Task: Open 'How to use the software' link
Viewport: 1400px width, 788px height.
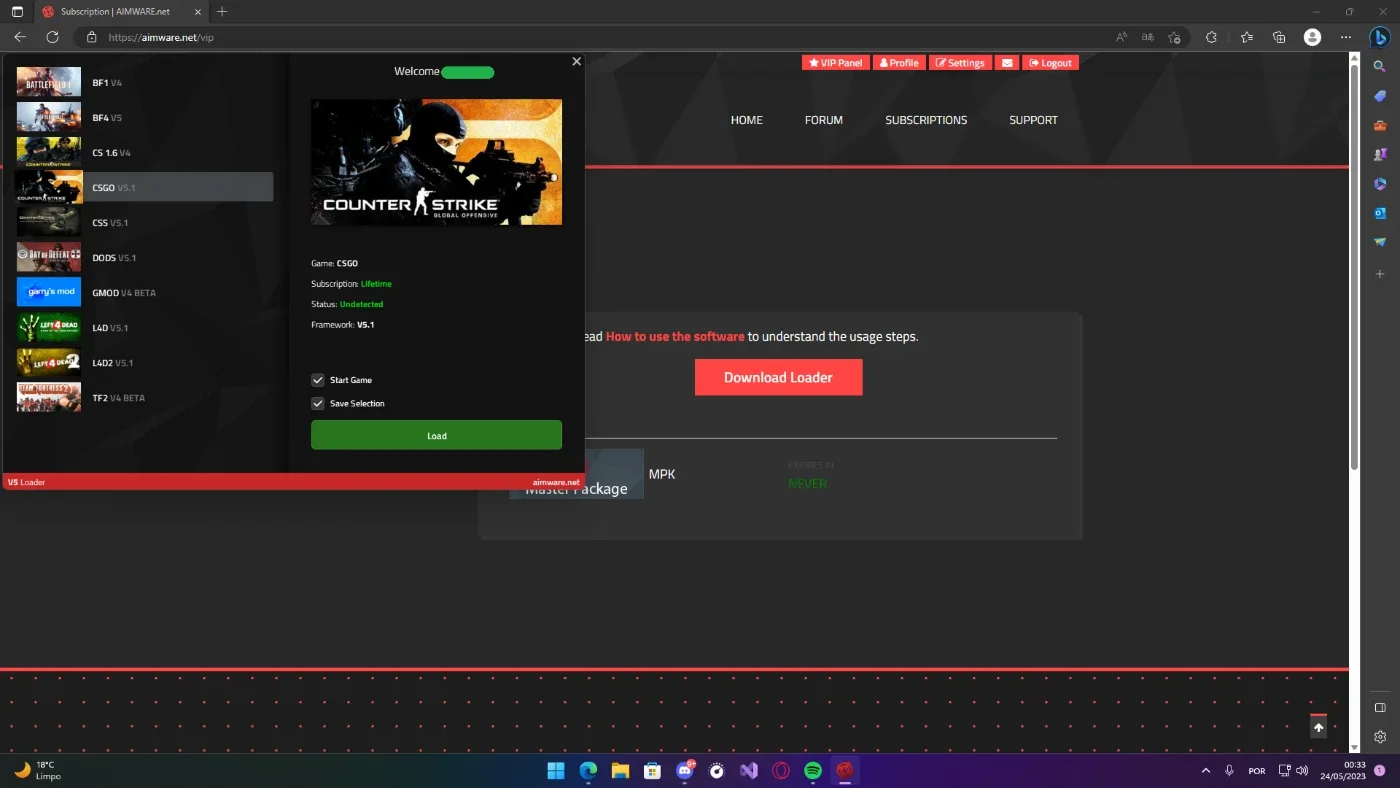Action: pyautogui.click(x=675, y=336)
